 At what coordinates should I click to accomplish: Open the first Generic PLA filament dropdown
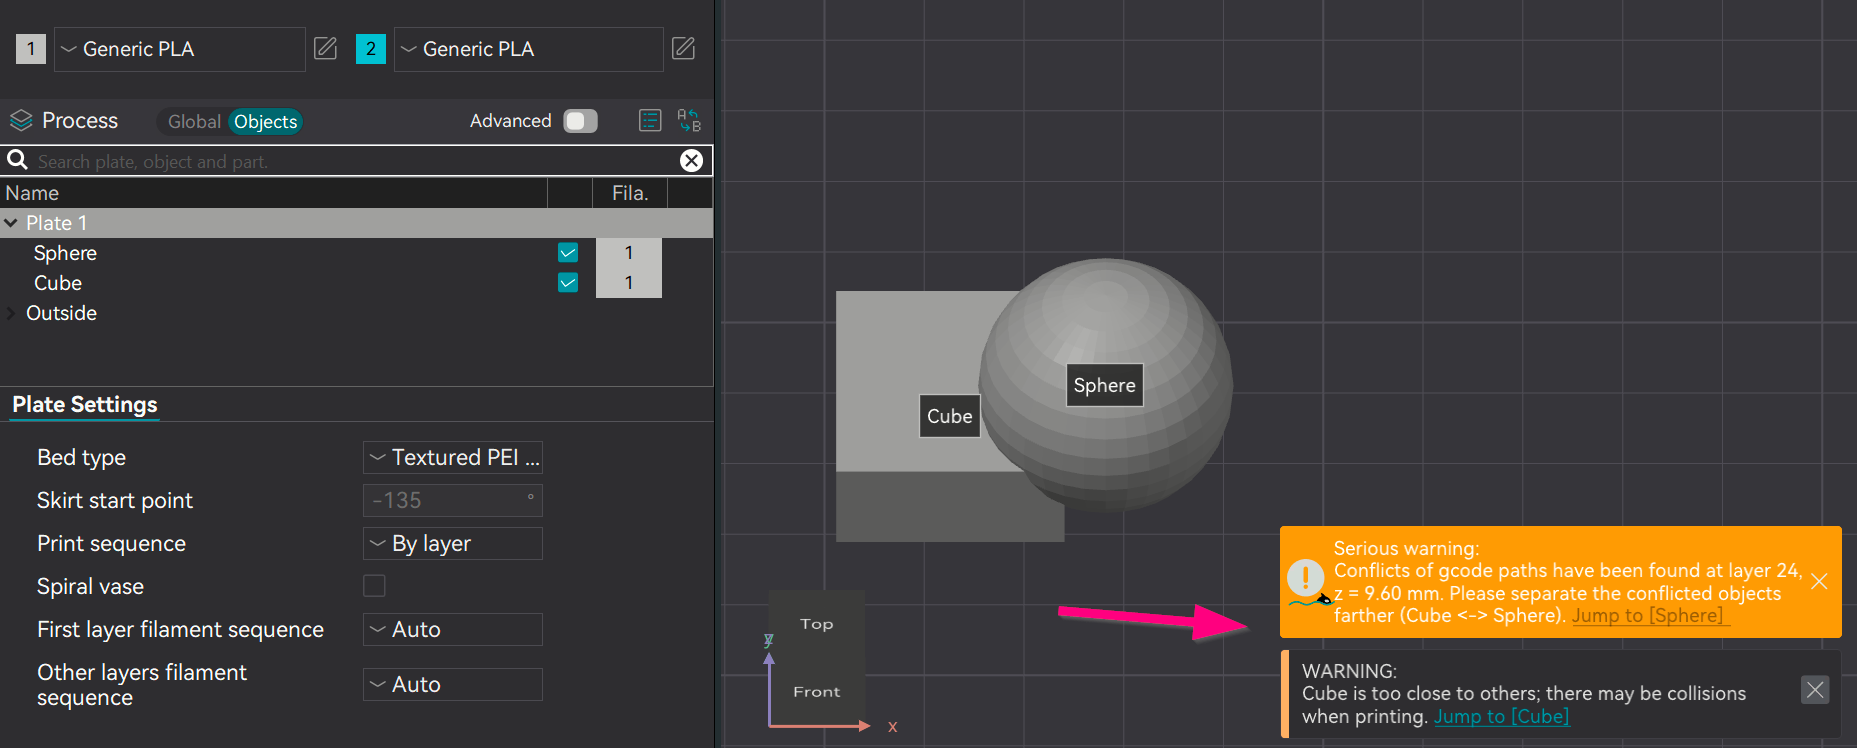pyautogui.click(x=179, y=49)
